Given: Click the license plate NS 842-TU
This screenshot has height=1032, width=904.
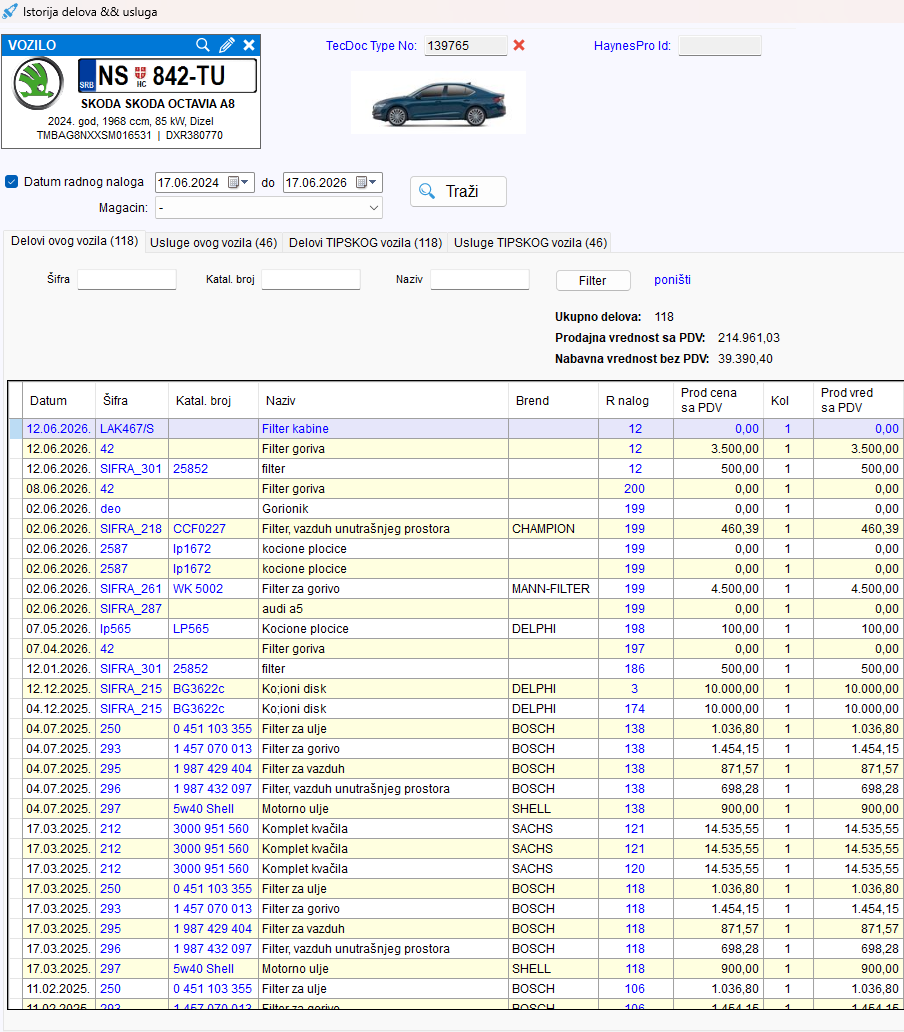Looking at the screenshot, I should [167, 76].
